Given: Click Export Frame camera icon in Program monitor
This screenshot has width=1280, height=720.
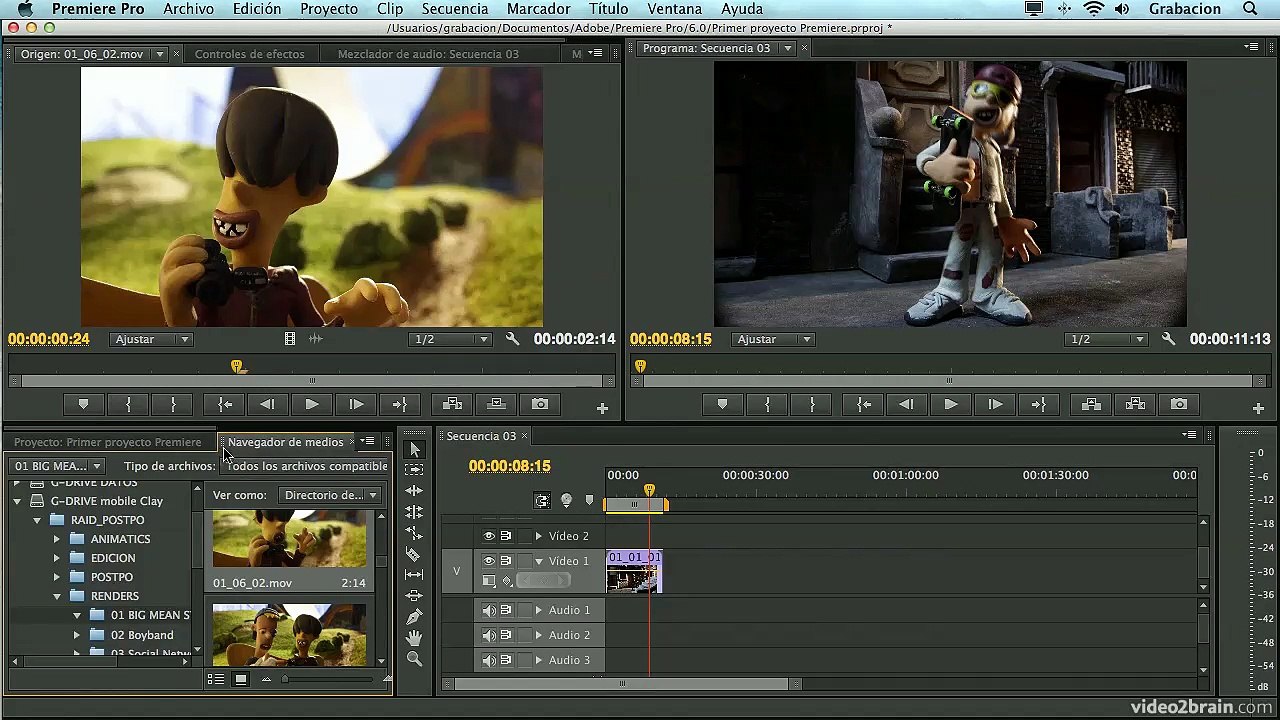Looking at the screenshot, I should [1179, 404].
